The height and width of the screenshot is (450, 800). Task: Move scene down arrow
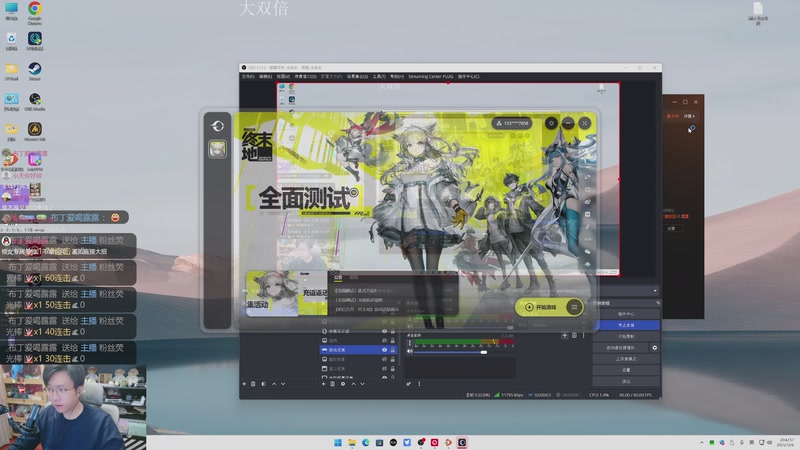tap(283, 384)
